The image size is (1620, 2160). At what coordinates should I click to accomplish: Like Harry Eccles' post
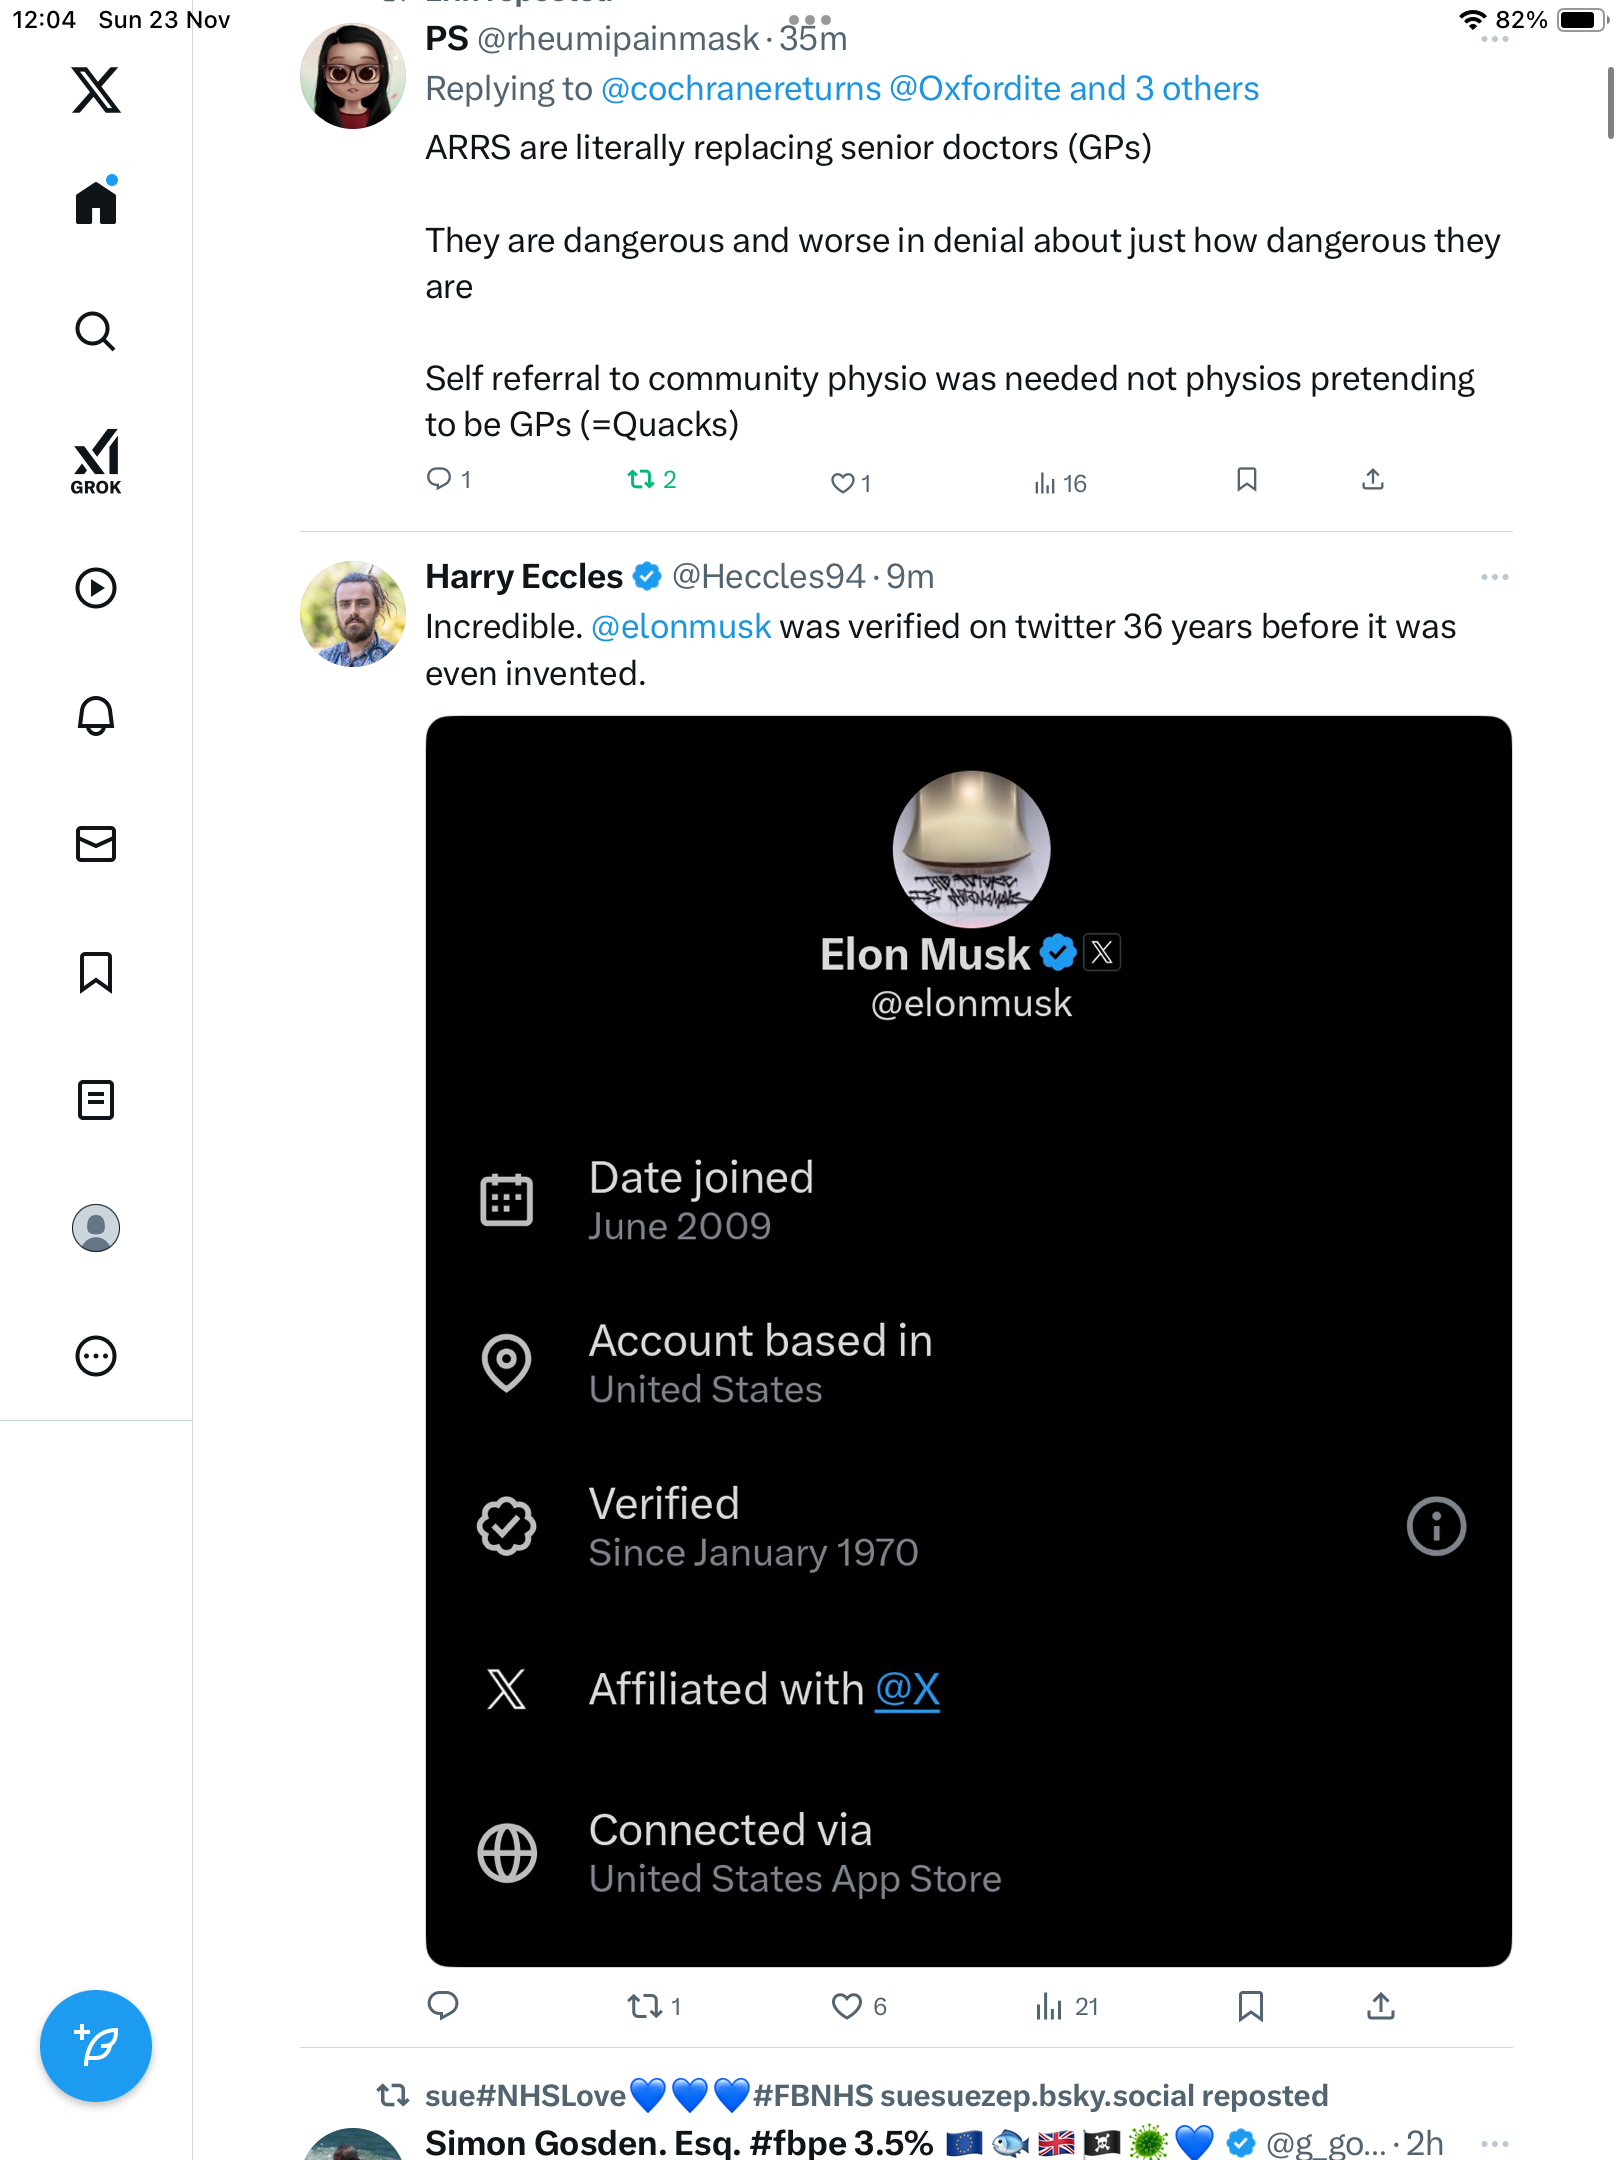(847, 2006)
